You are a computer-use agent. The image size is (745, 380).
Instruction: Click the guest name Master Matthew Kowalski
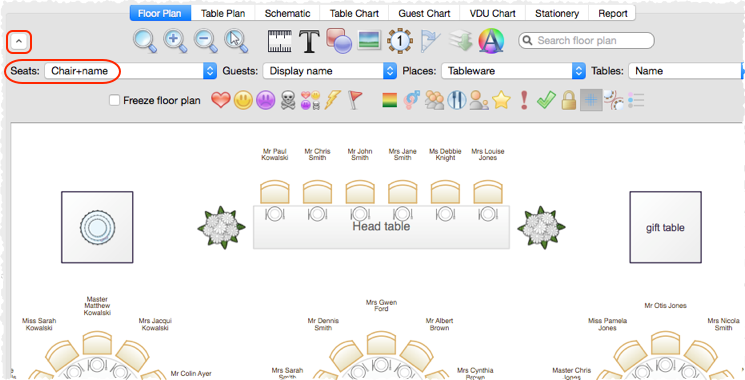[x=97, y=306]
